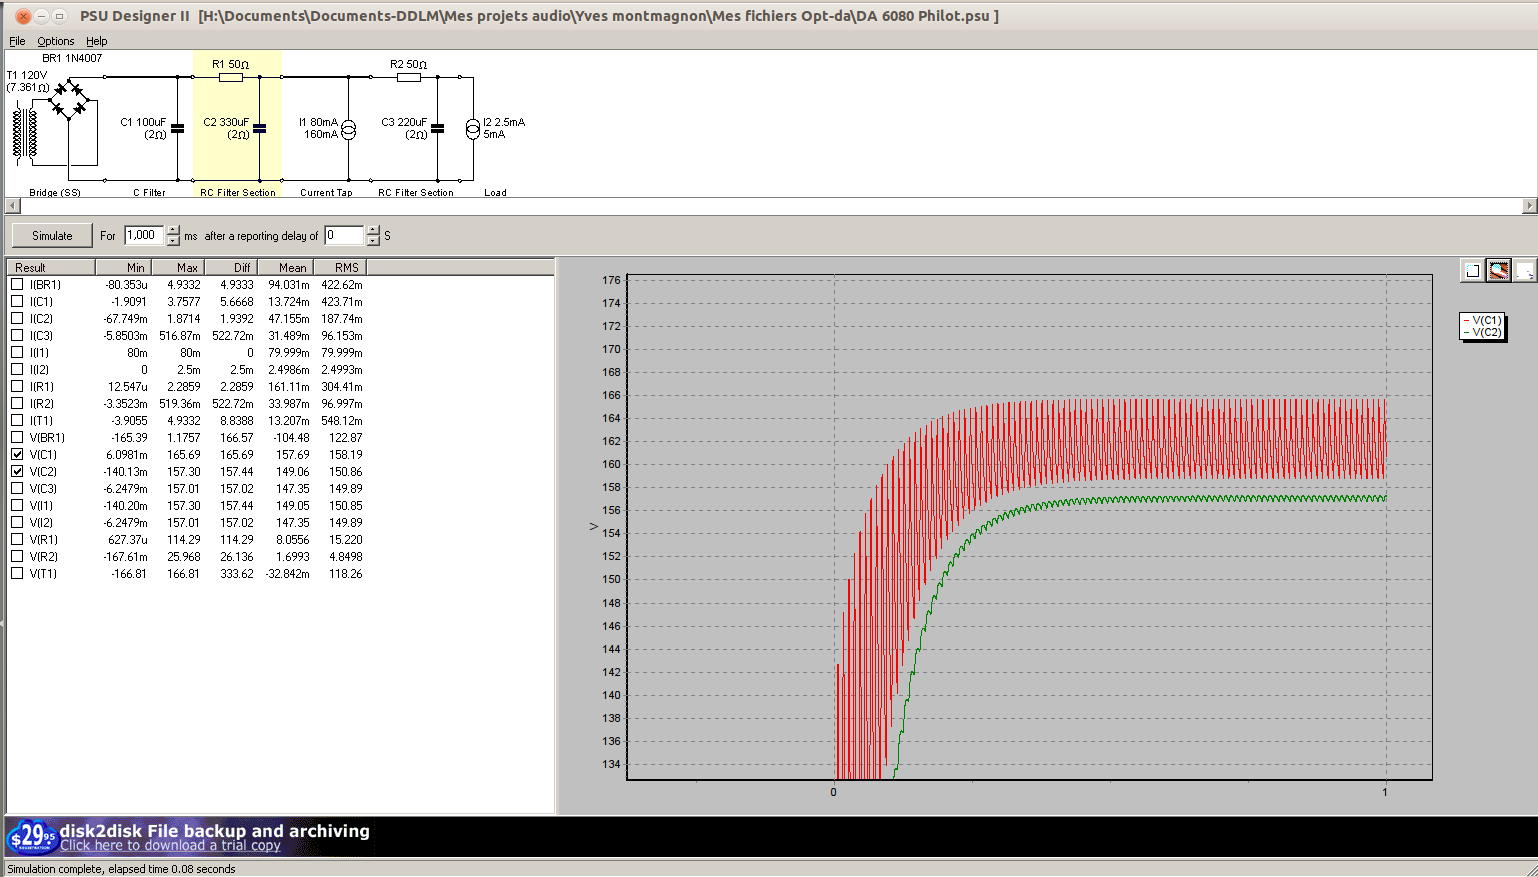Toggle the V(R1) result checkbox
The height and width of the screenshot is (877, 1538).
[x=17, y=539]
